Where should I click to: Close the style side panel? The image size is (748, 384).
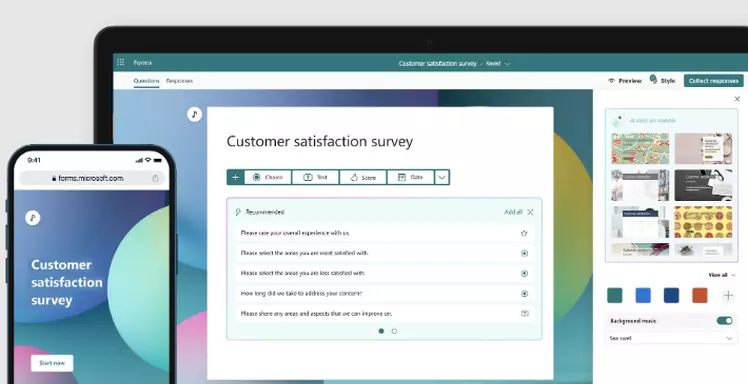(737, 99)
